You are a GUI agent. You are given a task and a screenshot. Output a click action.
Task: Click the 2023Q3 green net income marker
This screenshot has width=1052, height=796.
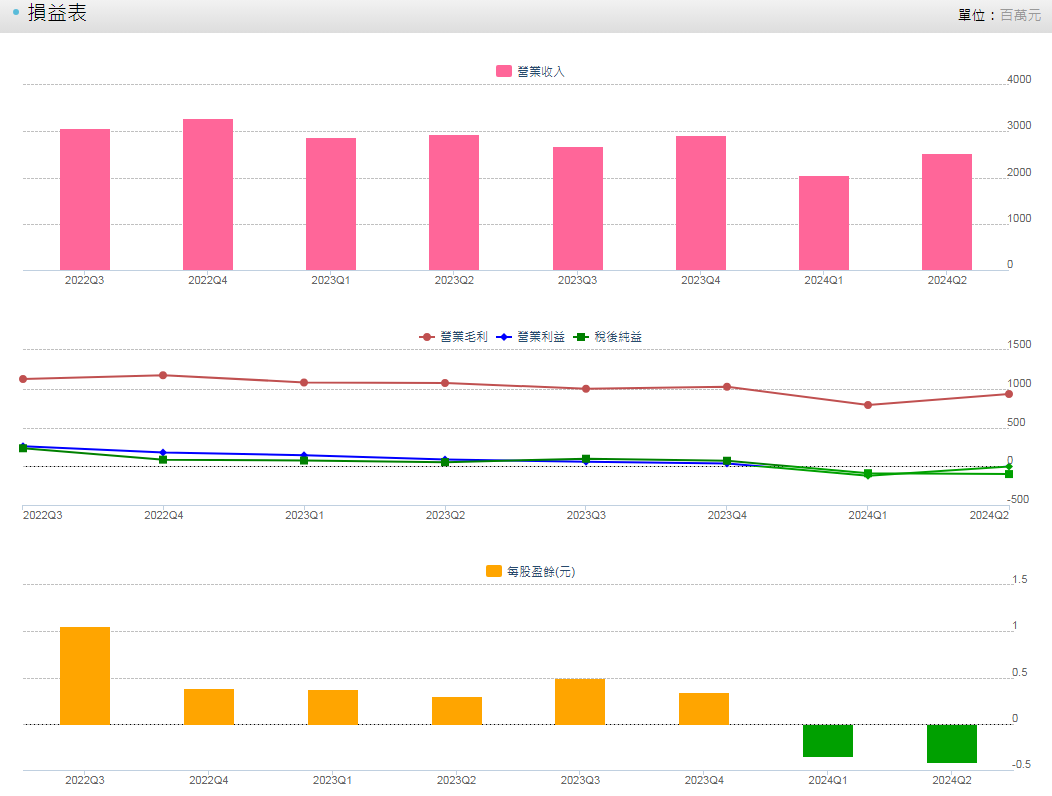[586, 459]
